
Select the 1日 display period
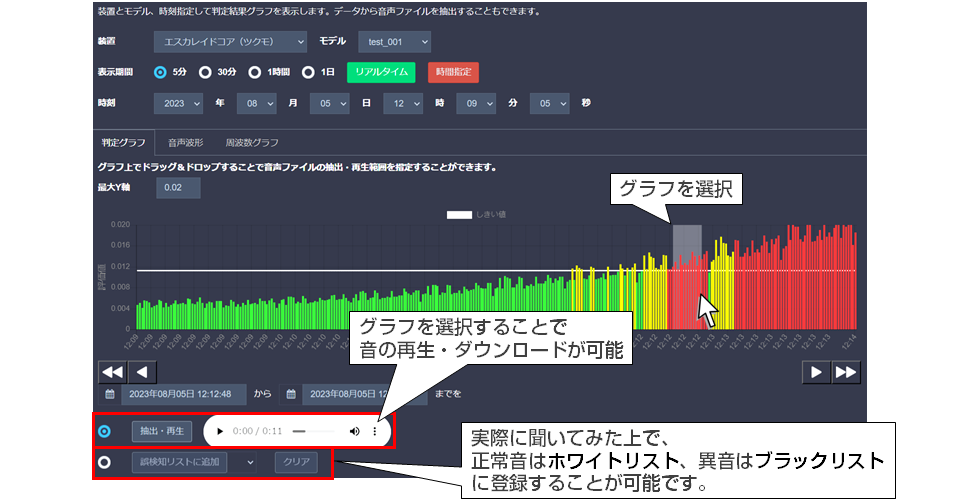[308, 72]
